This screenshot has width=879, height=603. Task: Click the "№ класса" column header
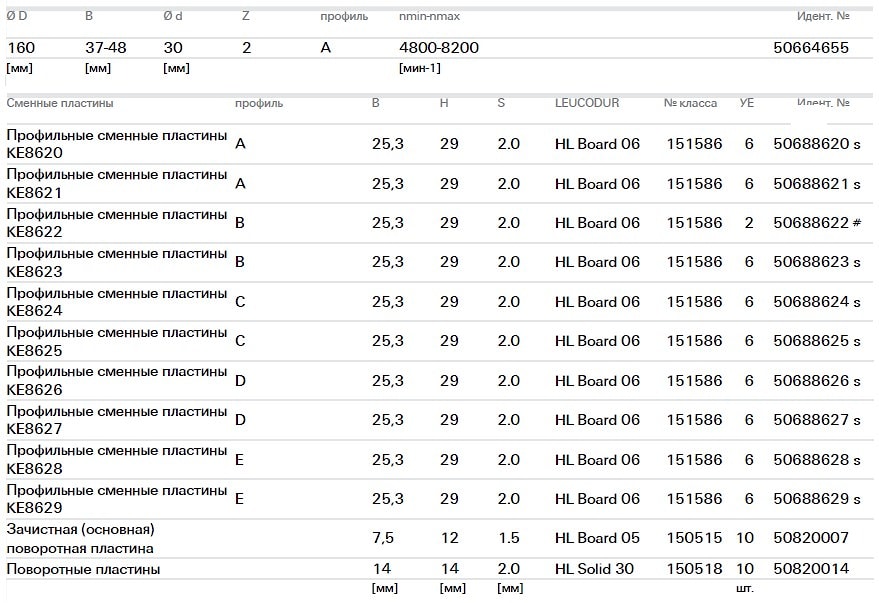pyautogui.click(x=690, y=103)
